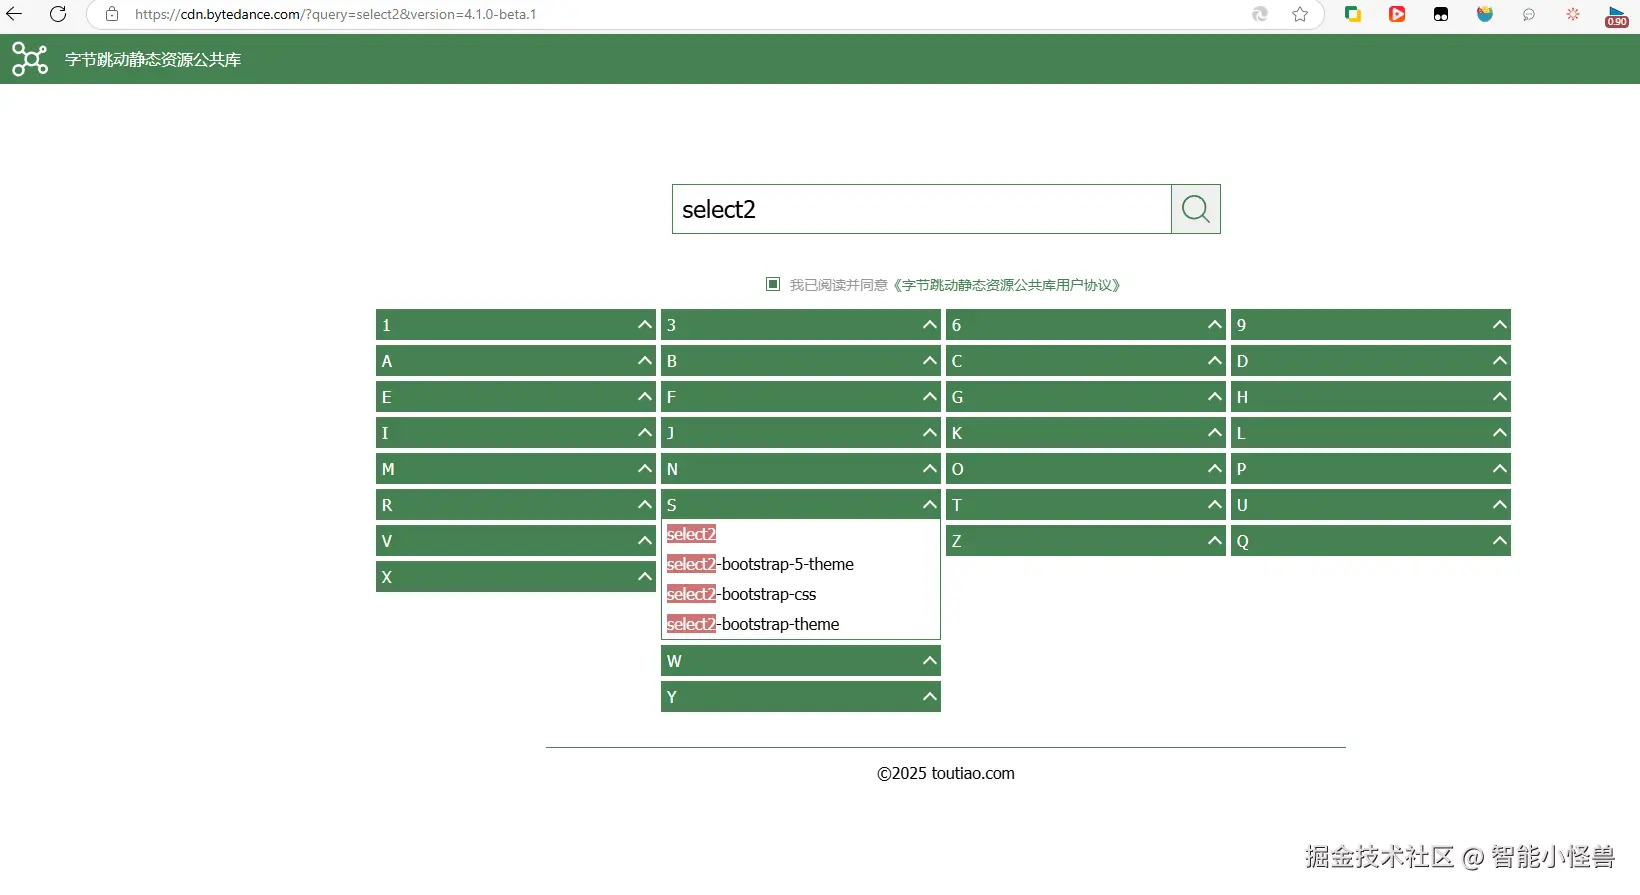1640x895 pixels.
Task: Open the select2-bootstrap-css result
Action: point(741,594)
